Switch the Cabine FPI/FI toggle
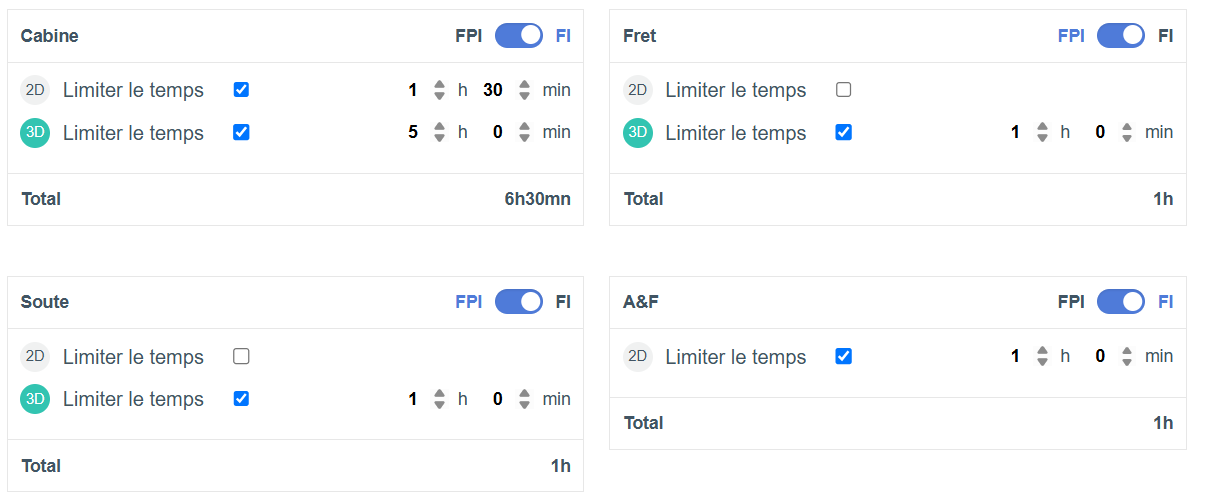The height and width of the screenshot is (503, 1205). 519,36
